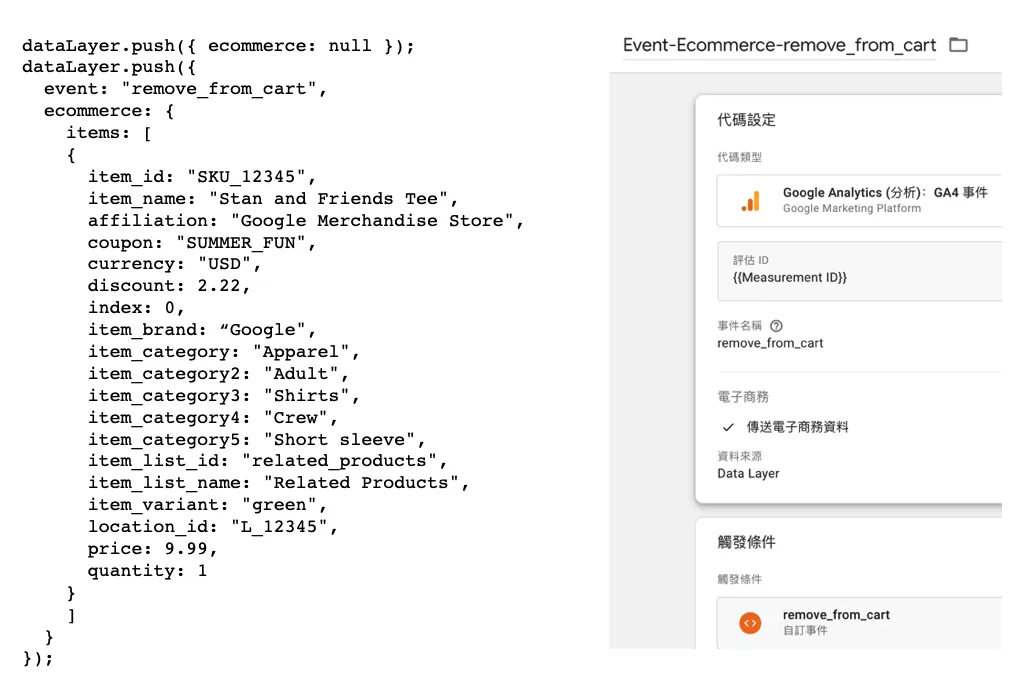This screenshot has width=1019, height=681.
Task: Click the 傳送電子商務資料 text
Action: [x=797, y=427]
